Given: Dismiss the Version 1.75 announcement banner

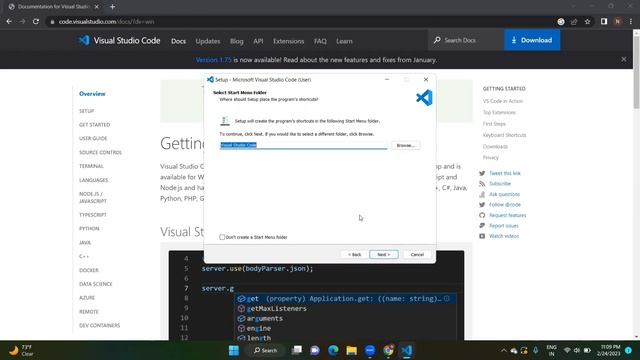Looking at the screenshot, I should click(624, 60).
